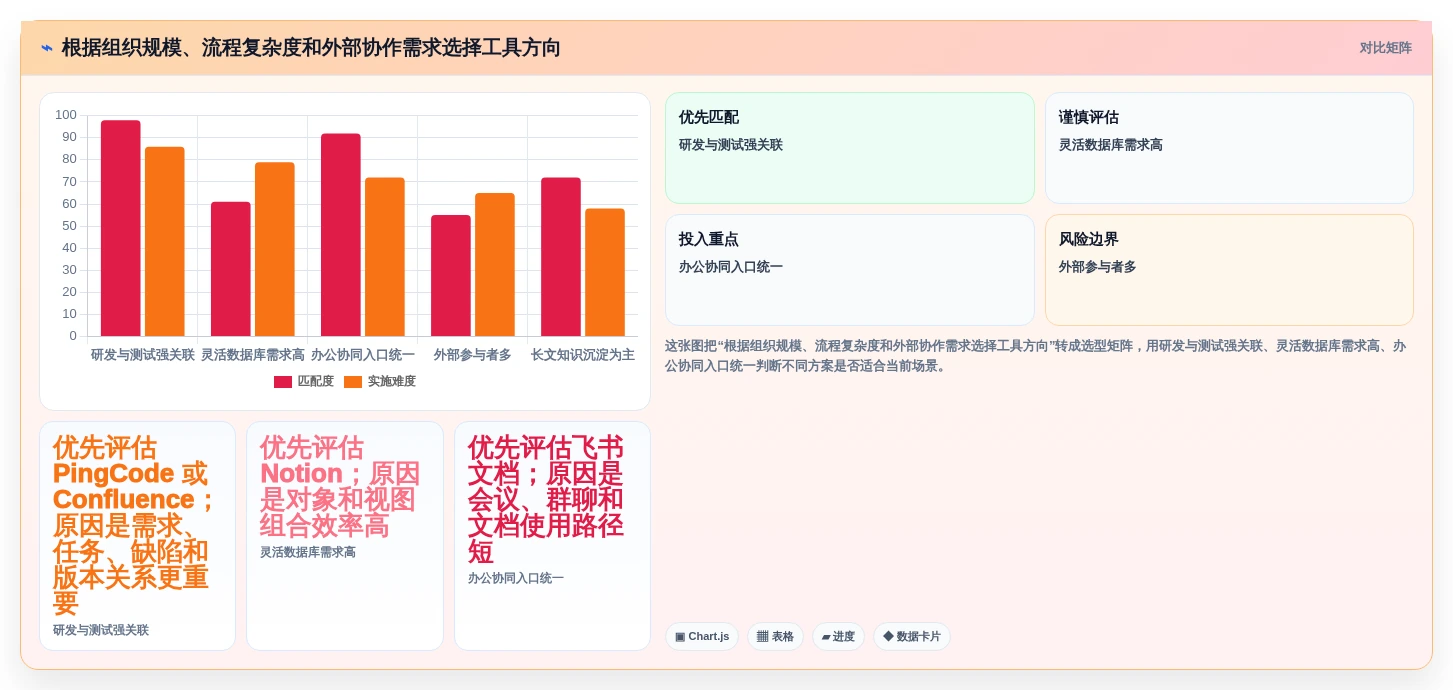The height and width of the screenshot is (690, 1453).
Task: Select the 数据卡片 tag chip
Action: tap(912, 636)
